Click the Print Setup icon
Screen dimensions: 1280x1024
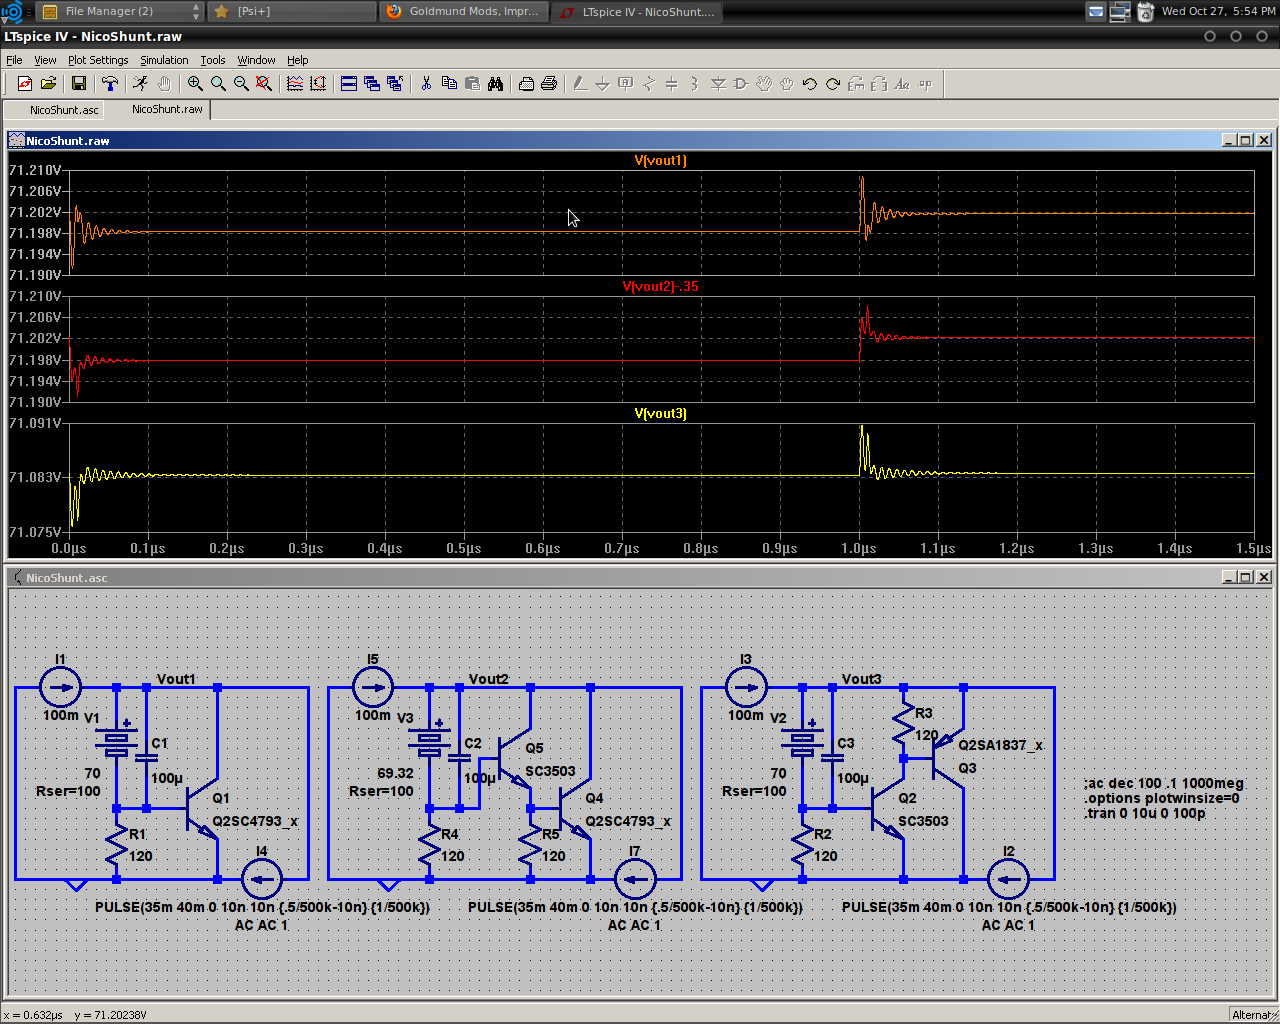pos(526,84)
